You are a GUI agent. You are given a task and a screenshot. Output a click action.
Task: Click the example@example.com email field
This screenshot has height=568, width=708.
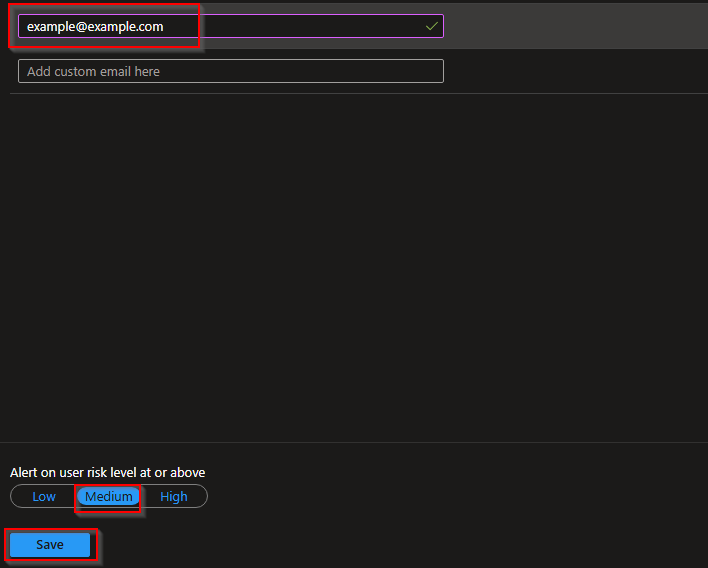[x=230, y=27]
